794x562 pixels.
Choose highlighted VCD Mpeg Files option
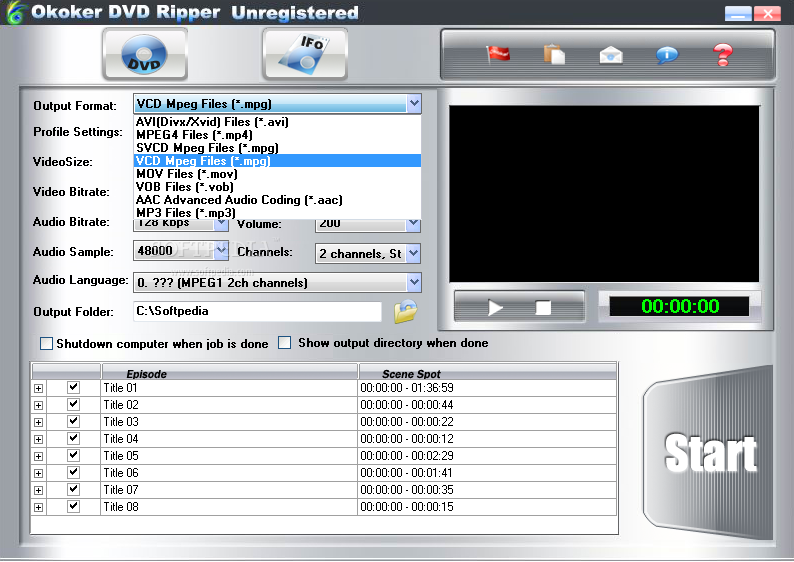point(277,161)
